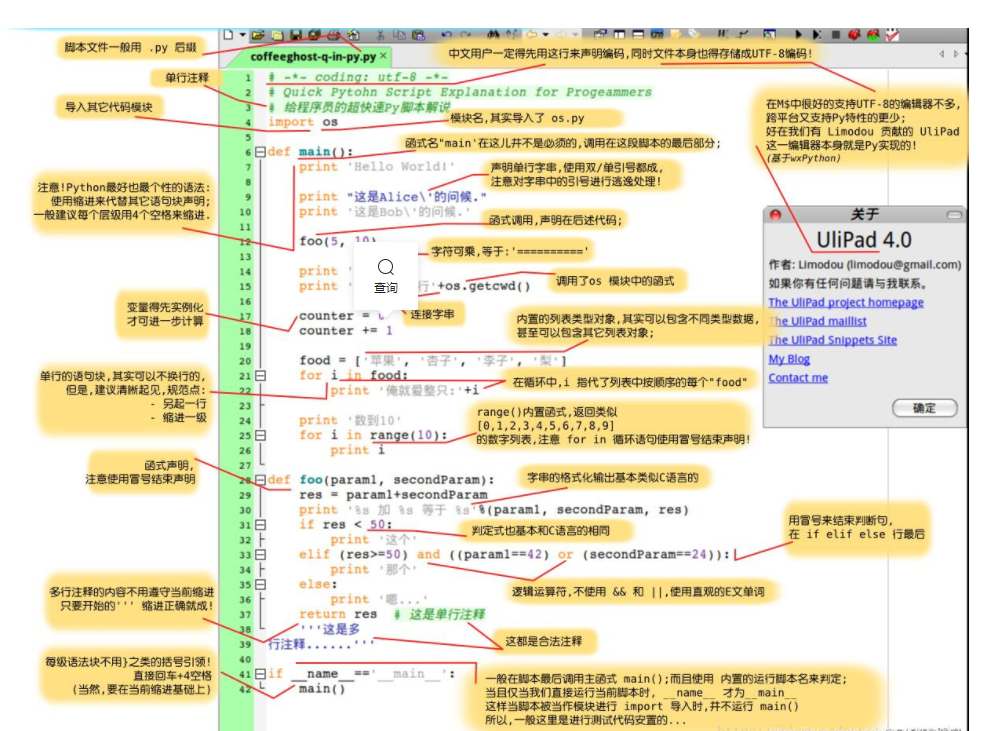The height and width of the screenshot is (731, 982).
Task: Open find with binoculars icon
Action: [494, 34]
